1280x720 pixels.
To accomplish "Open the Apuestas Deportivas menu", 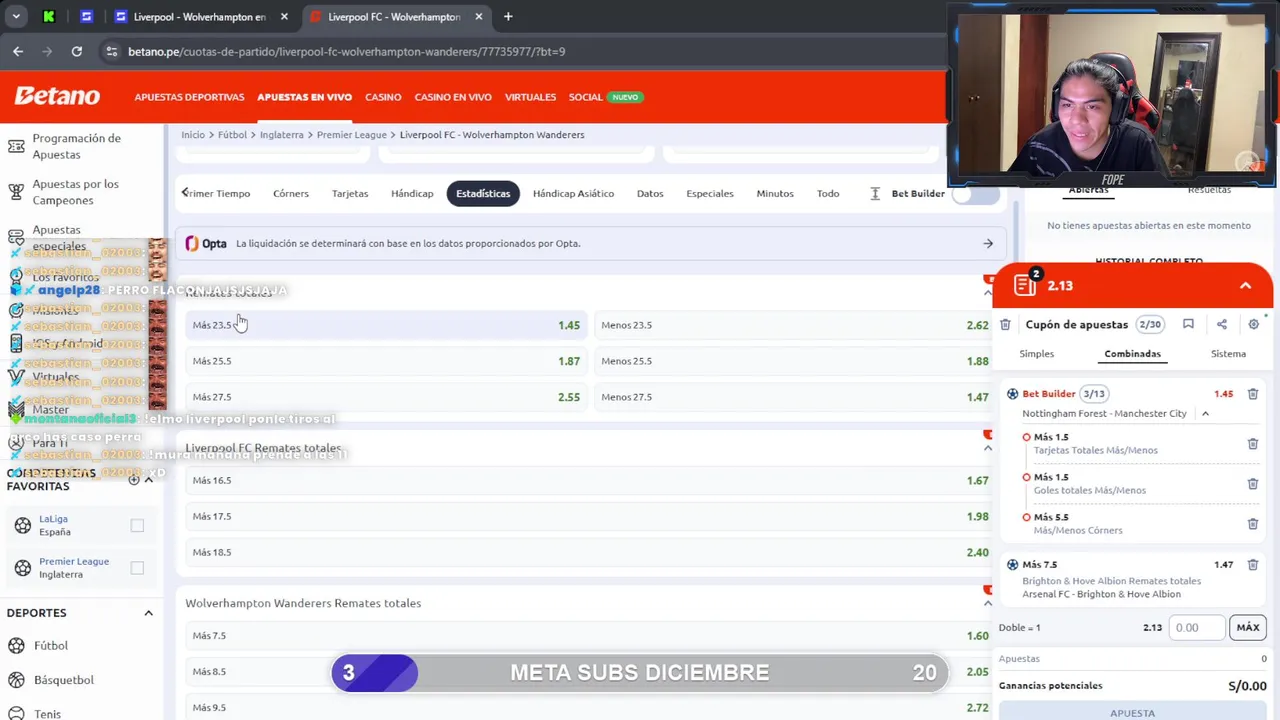I will pos(189,97).
